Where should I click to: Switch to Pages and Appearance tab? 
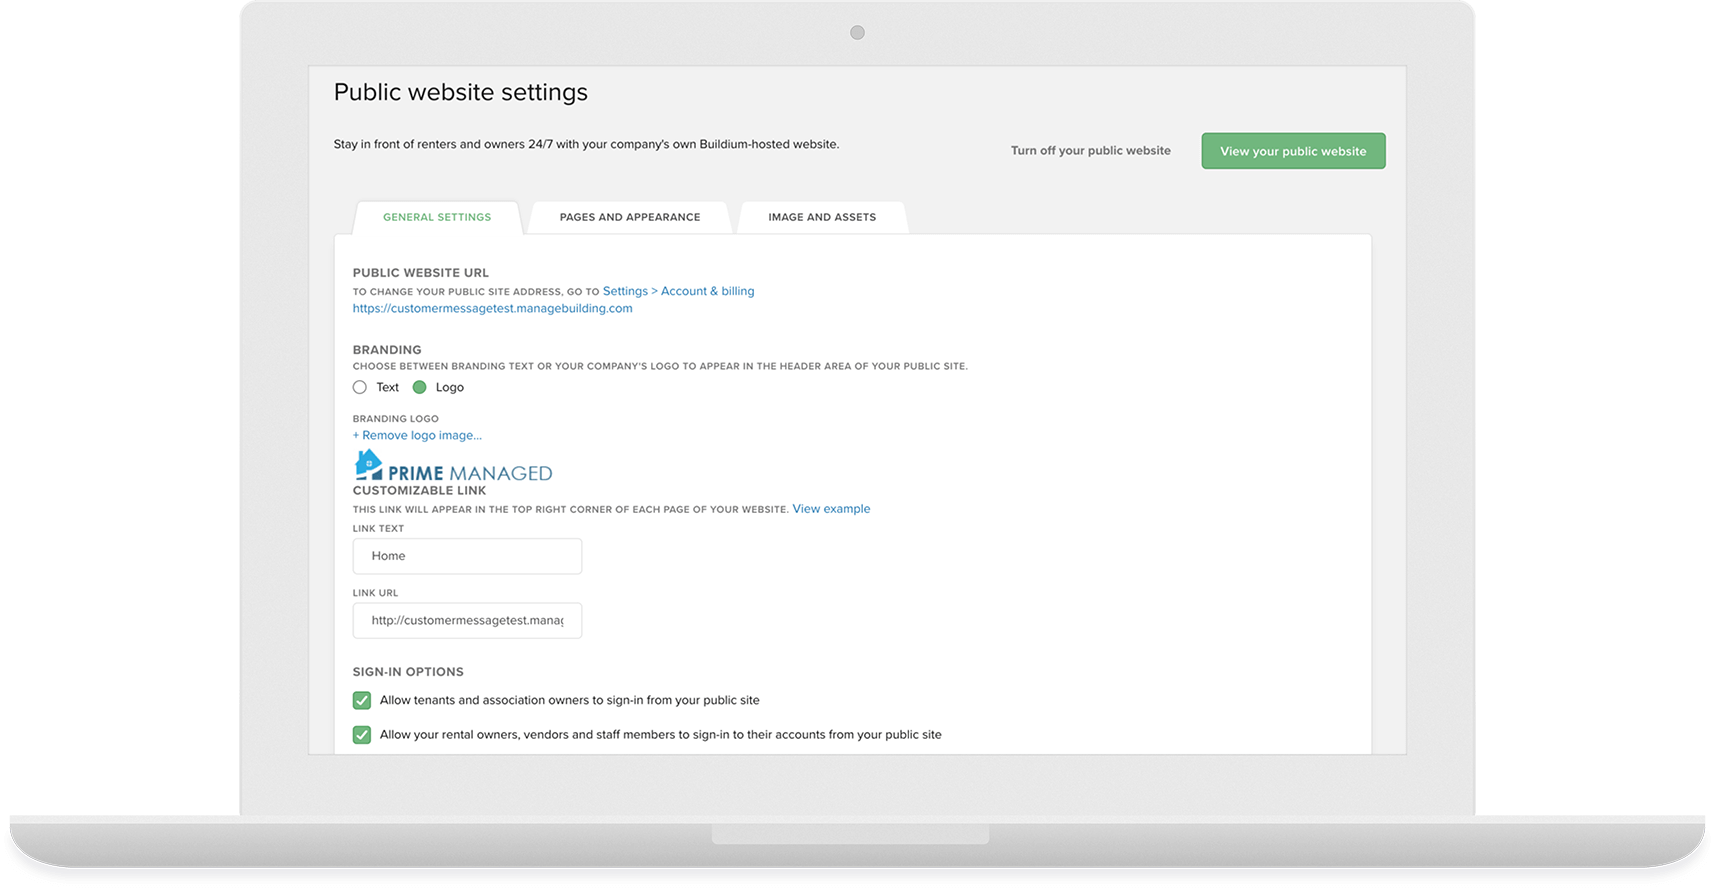coord(630,217)
